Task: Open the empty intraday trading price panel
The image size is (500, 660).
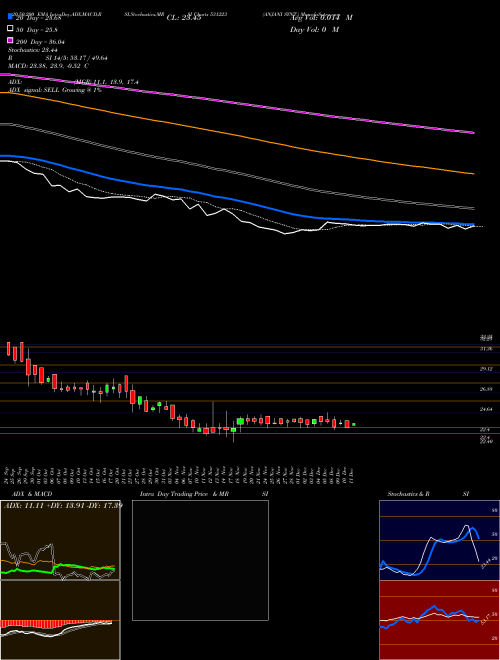Action: pyautogui.click(x=200, y=560)
